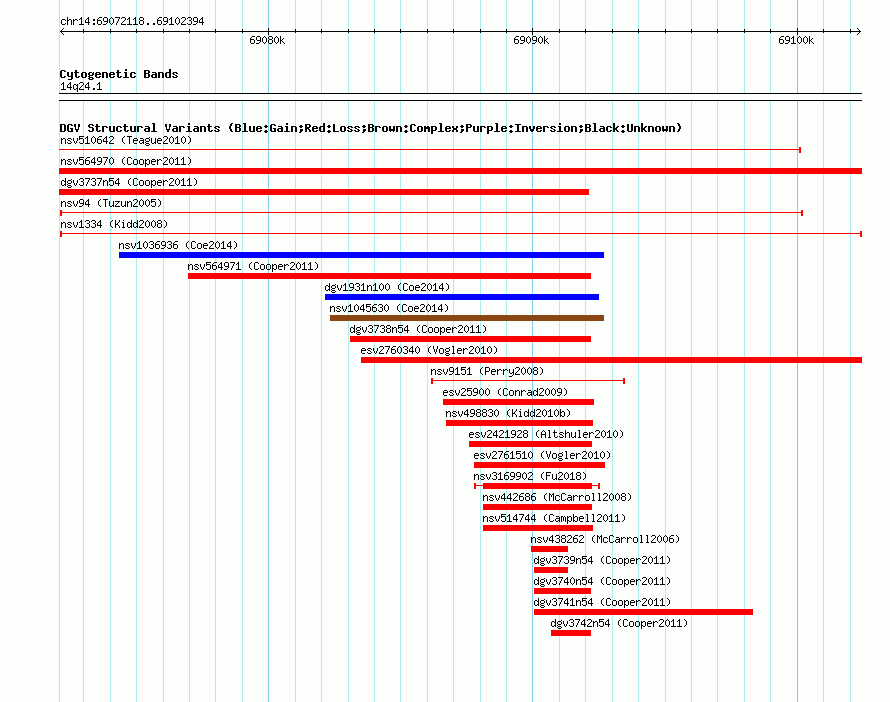The image size is (890, 702).
Task: Open the dgv3737n54 (Cooper2011) variant label
Action: click(129, 182)
